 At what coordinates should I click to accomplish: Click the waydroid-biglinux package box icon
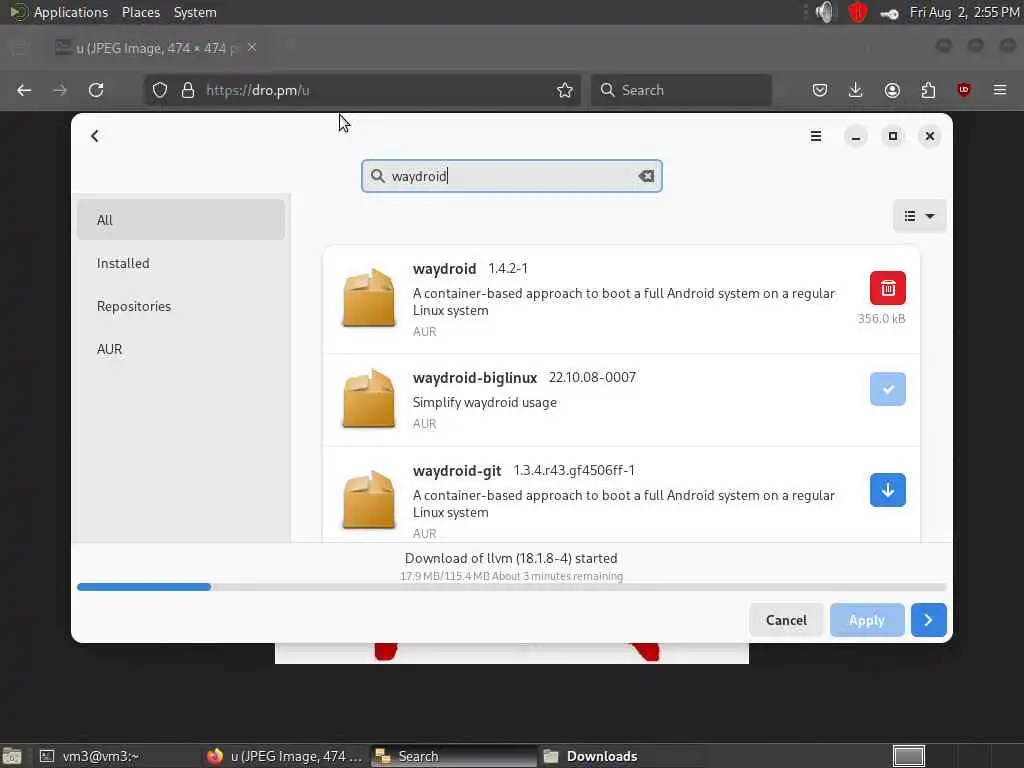(x=368, y=399)
